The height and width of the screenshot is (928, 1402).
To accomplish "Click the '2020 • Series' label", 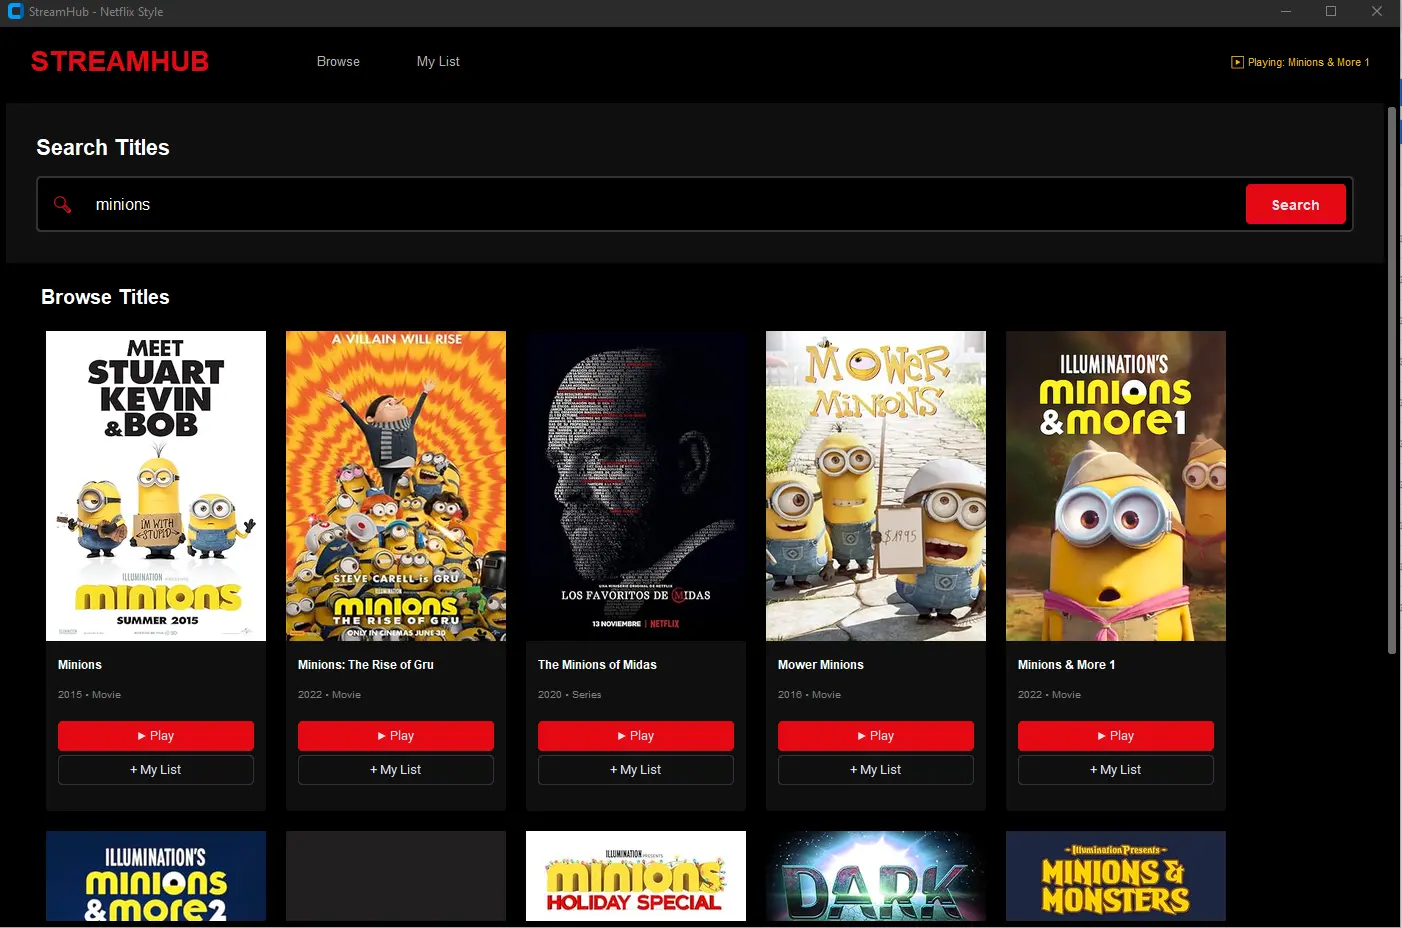I will [x=570, y=695].
